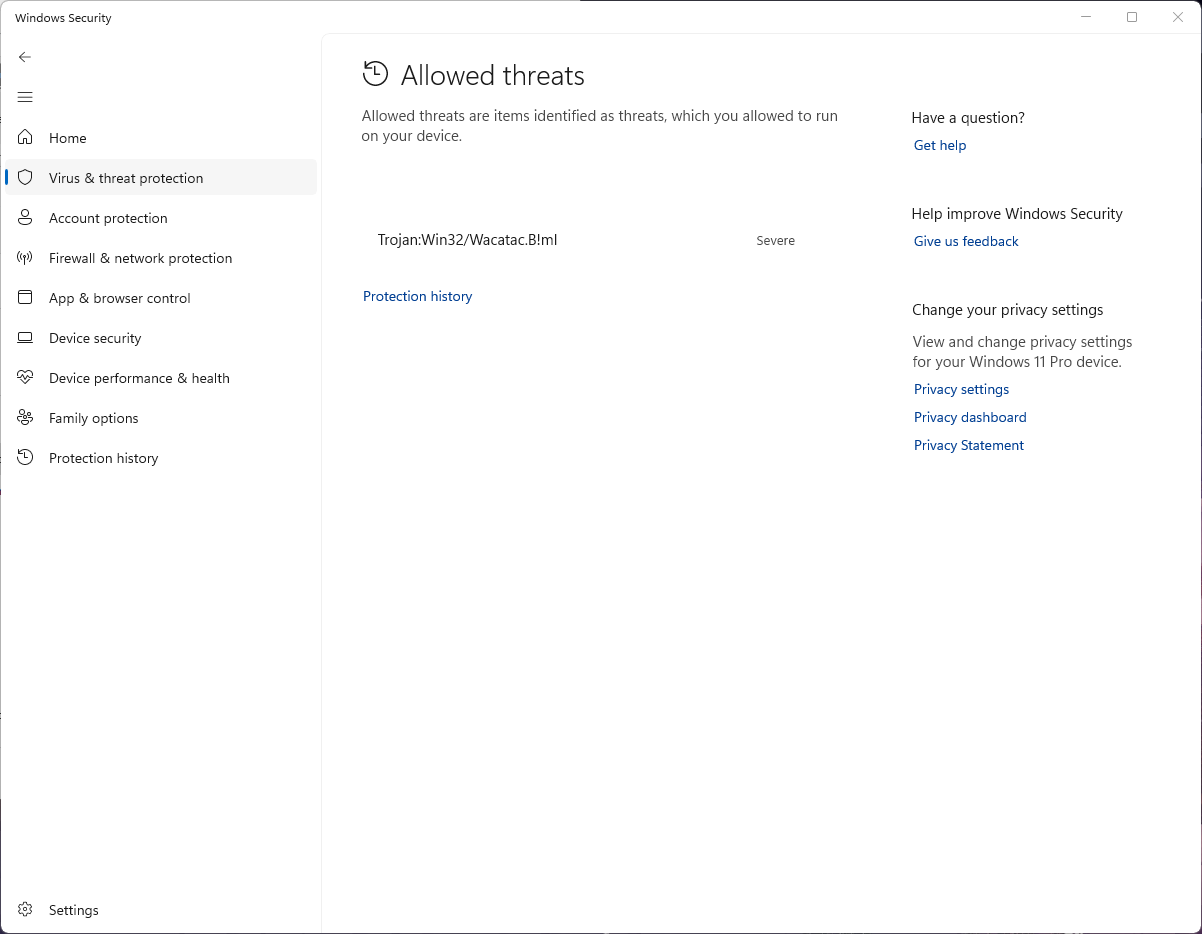Minimize the Windows Security window
1202x934 pixels.
tap(1086, 17)
